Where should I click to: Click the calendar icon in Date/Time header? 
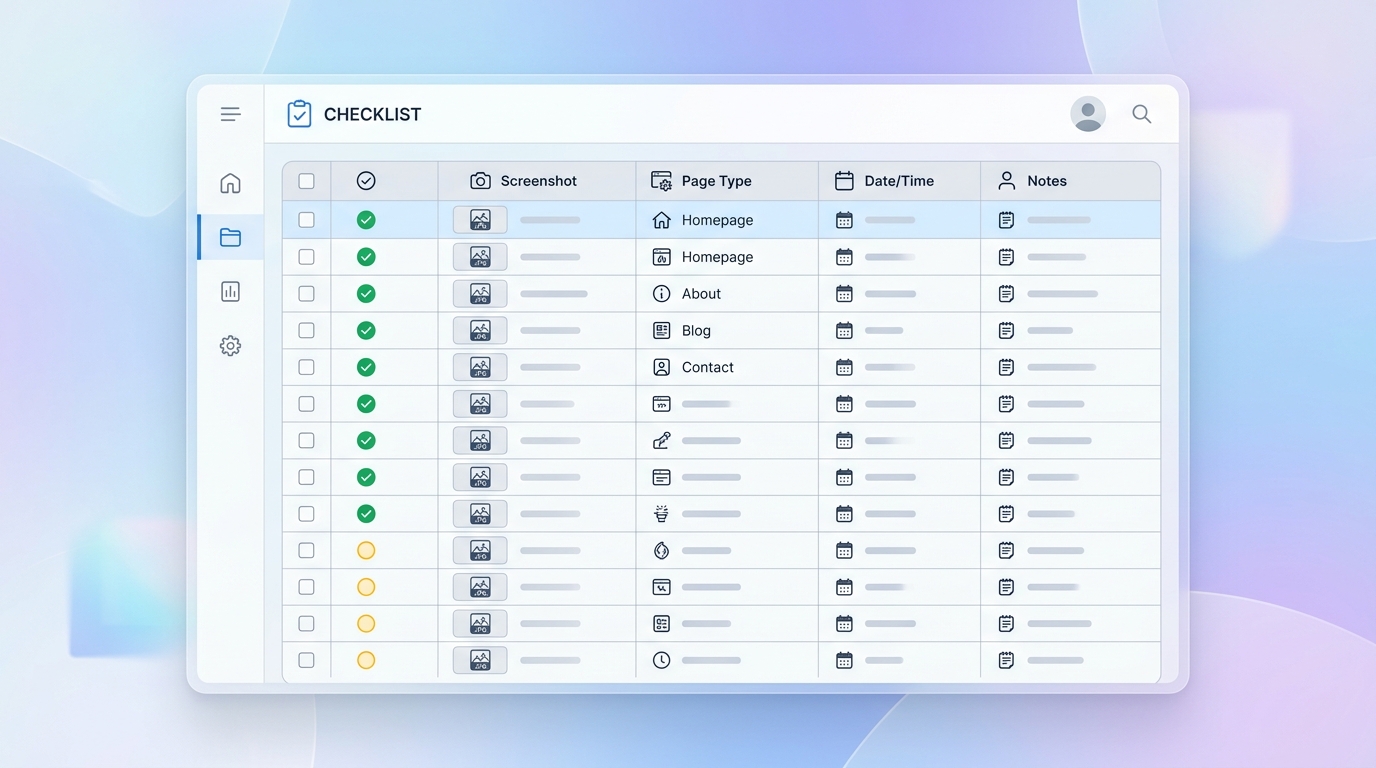point(844,181)
